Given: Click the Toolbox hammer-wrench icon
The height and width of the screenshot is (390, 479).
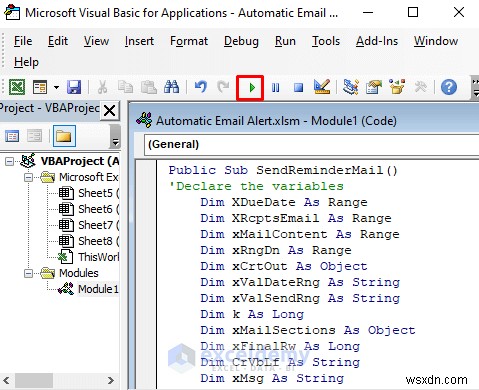Looking at the screenshot, I should pos(421,87).
